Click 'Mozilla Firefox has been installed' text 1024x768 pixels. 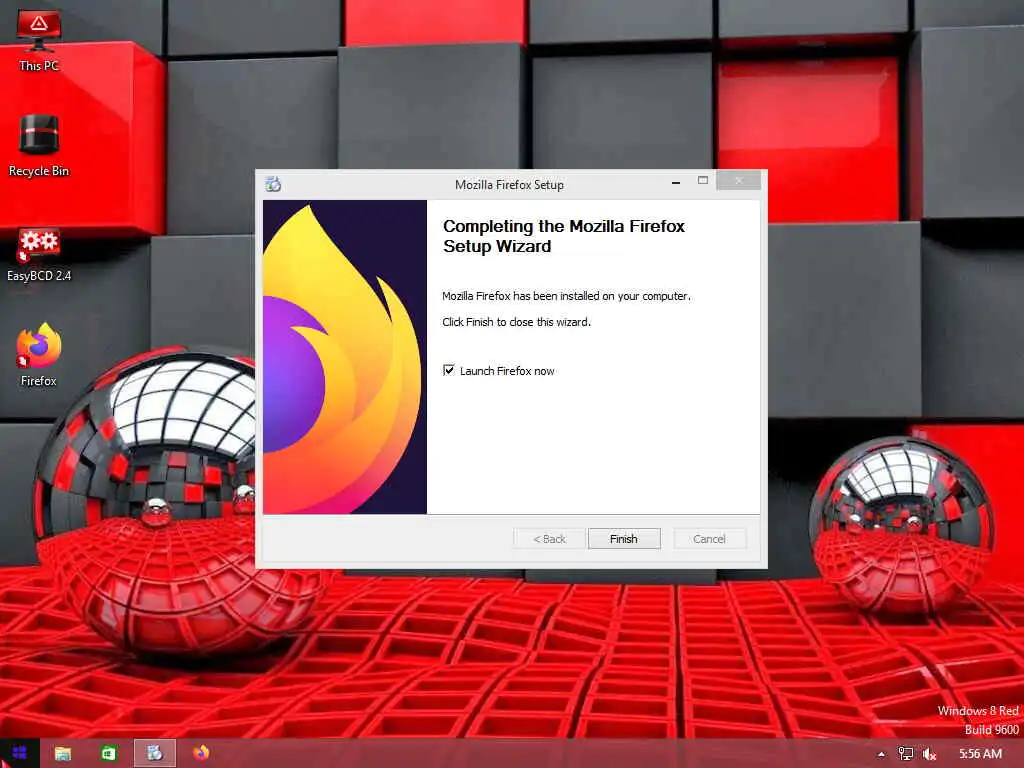coord(566,296)
